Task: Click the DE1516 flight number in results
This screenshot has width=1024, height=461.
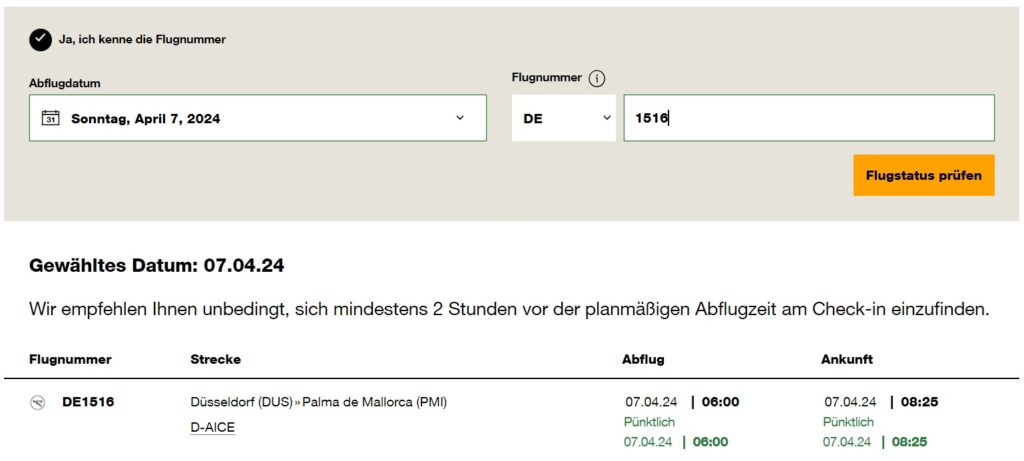Action: 88,403
